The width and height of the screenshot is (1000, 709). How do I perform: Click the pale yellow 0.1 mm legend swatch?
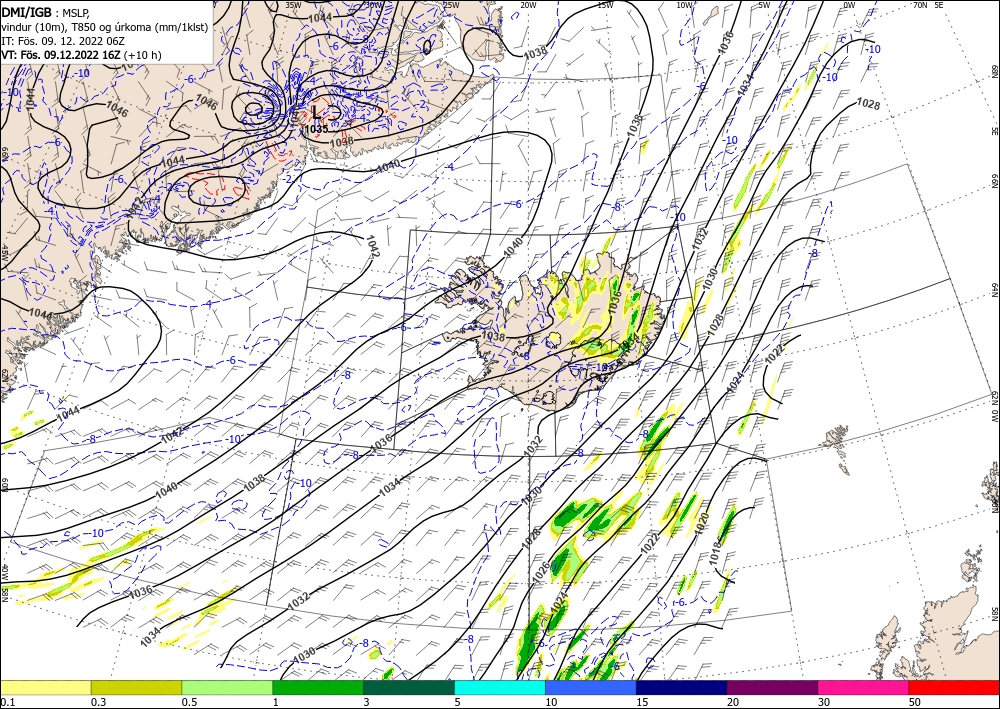(x=45, y=687)
